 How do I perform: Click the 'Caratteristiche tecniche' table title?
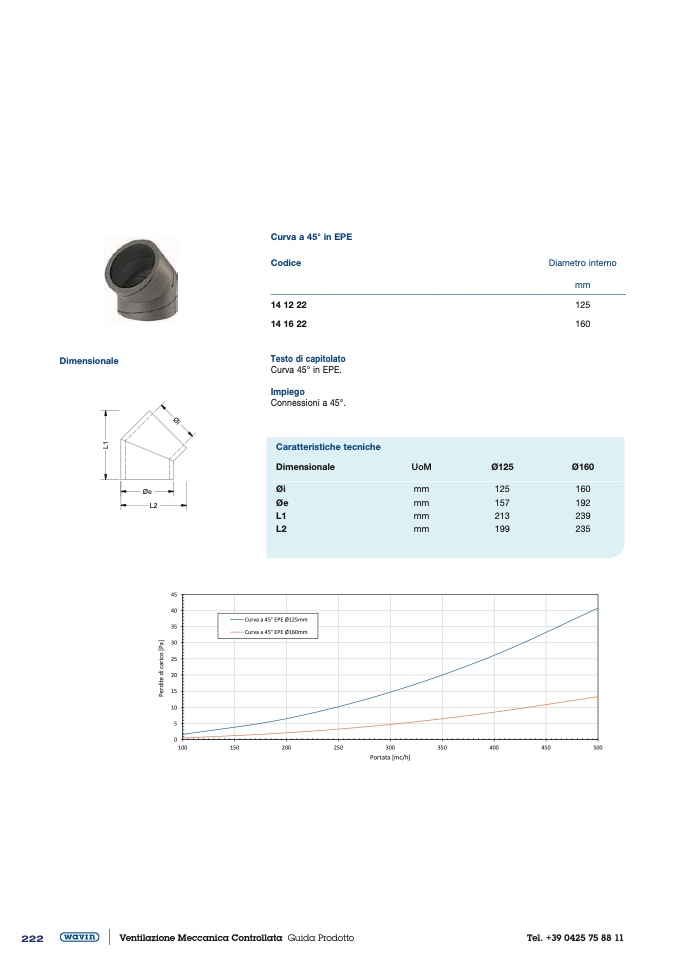pos(328,447)
